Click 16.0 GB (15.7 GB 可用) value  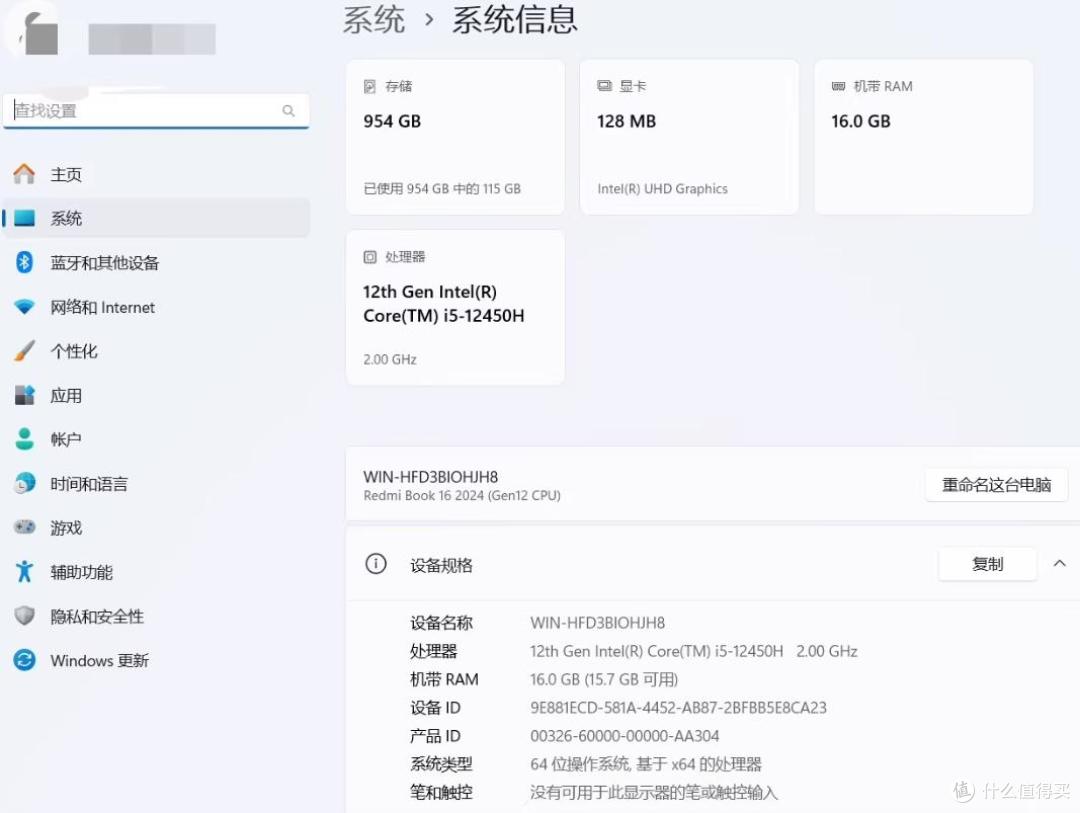click(604, 679)
